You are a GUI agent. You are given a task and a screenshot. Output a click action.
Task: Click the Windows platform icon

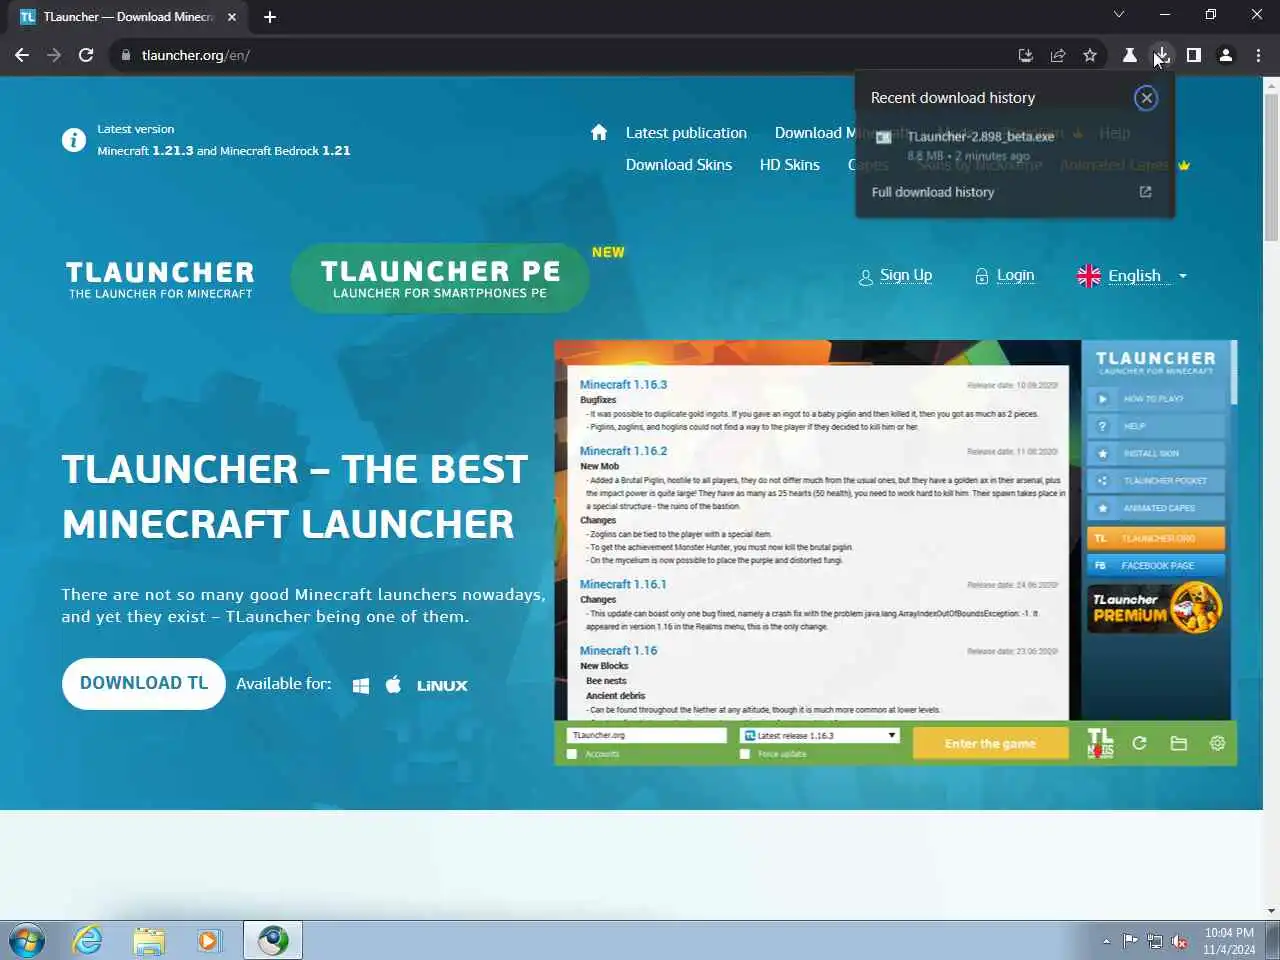click(361, 685)
